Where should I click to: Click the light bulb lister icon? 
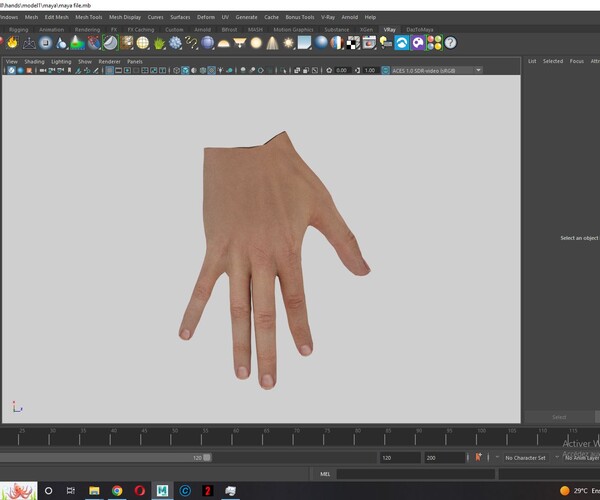386,43
